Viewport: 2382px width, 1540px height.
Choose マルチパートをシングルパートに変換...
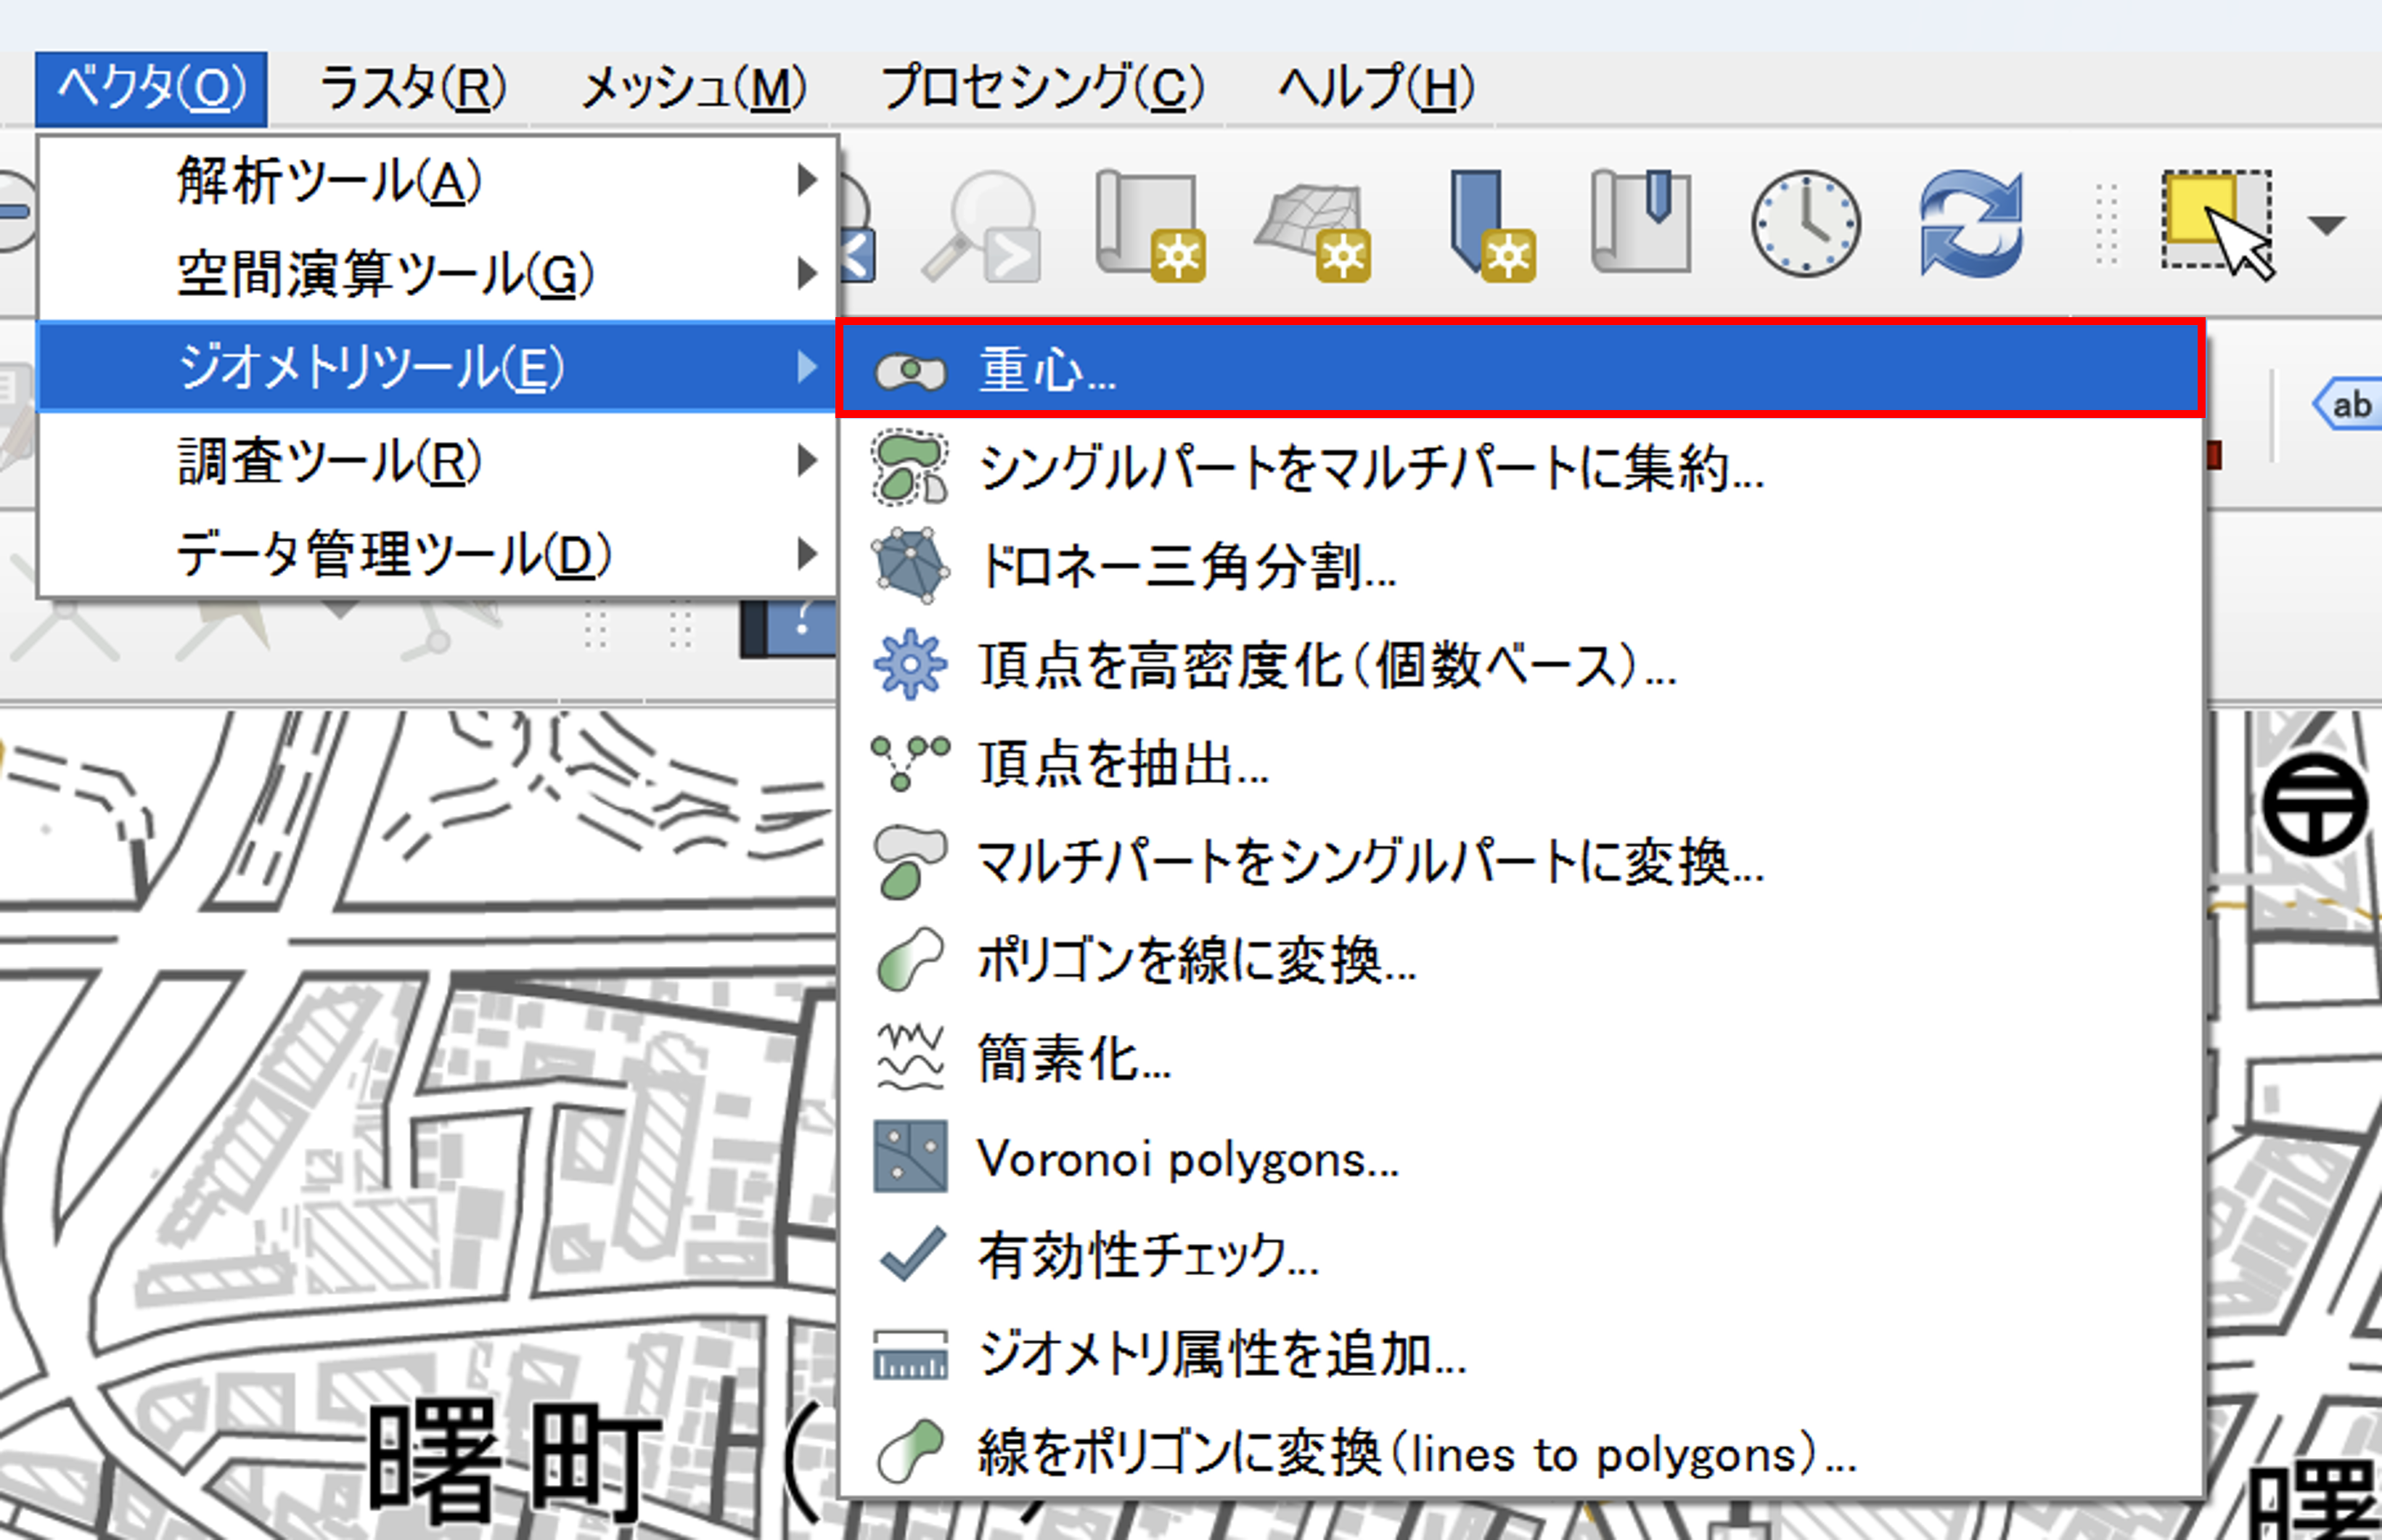[x=1521, y=862]
